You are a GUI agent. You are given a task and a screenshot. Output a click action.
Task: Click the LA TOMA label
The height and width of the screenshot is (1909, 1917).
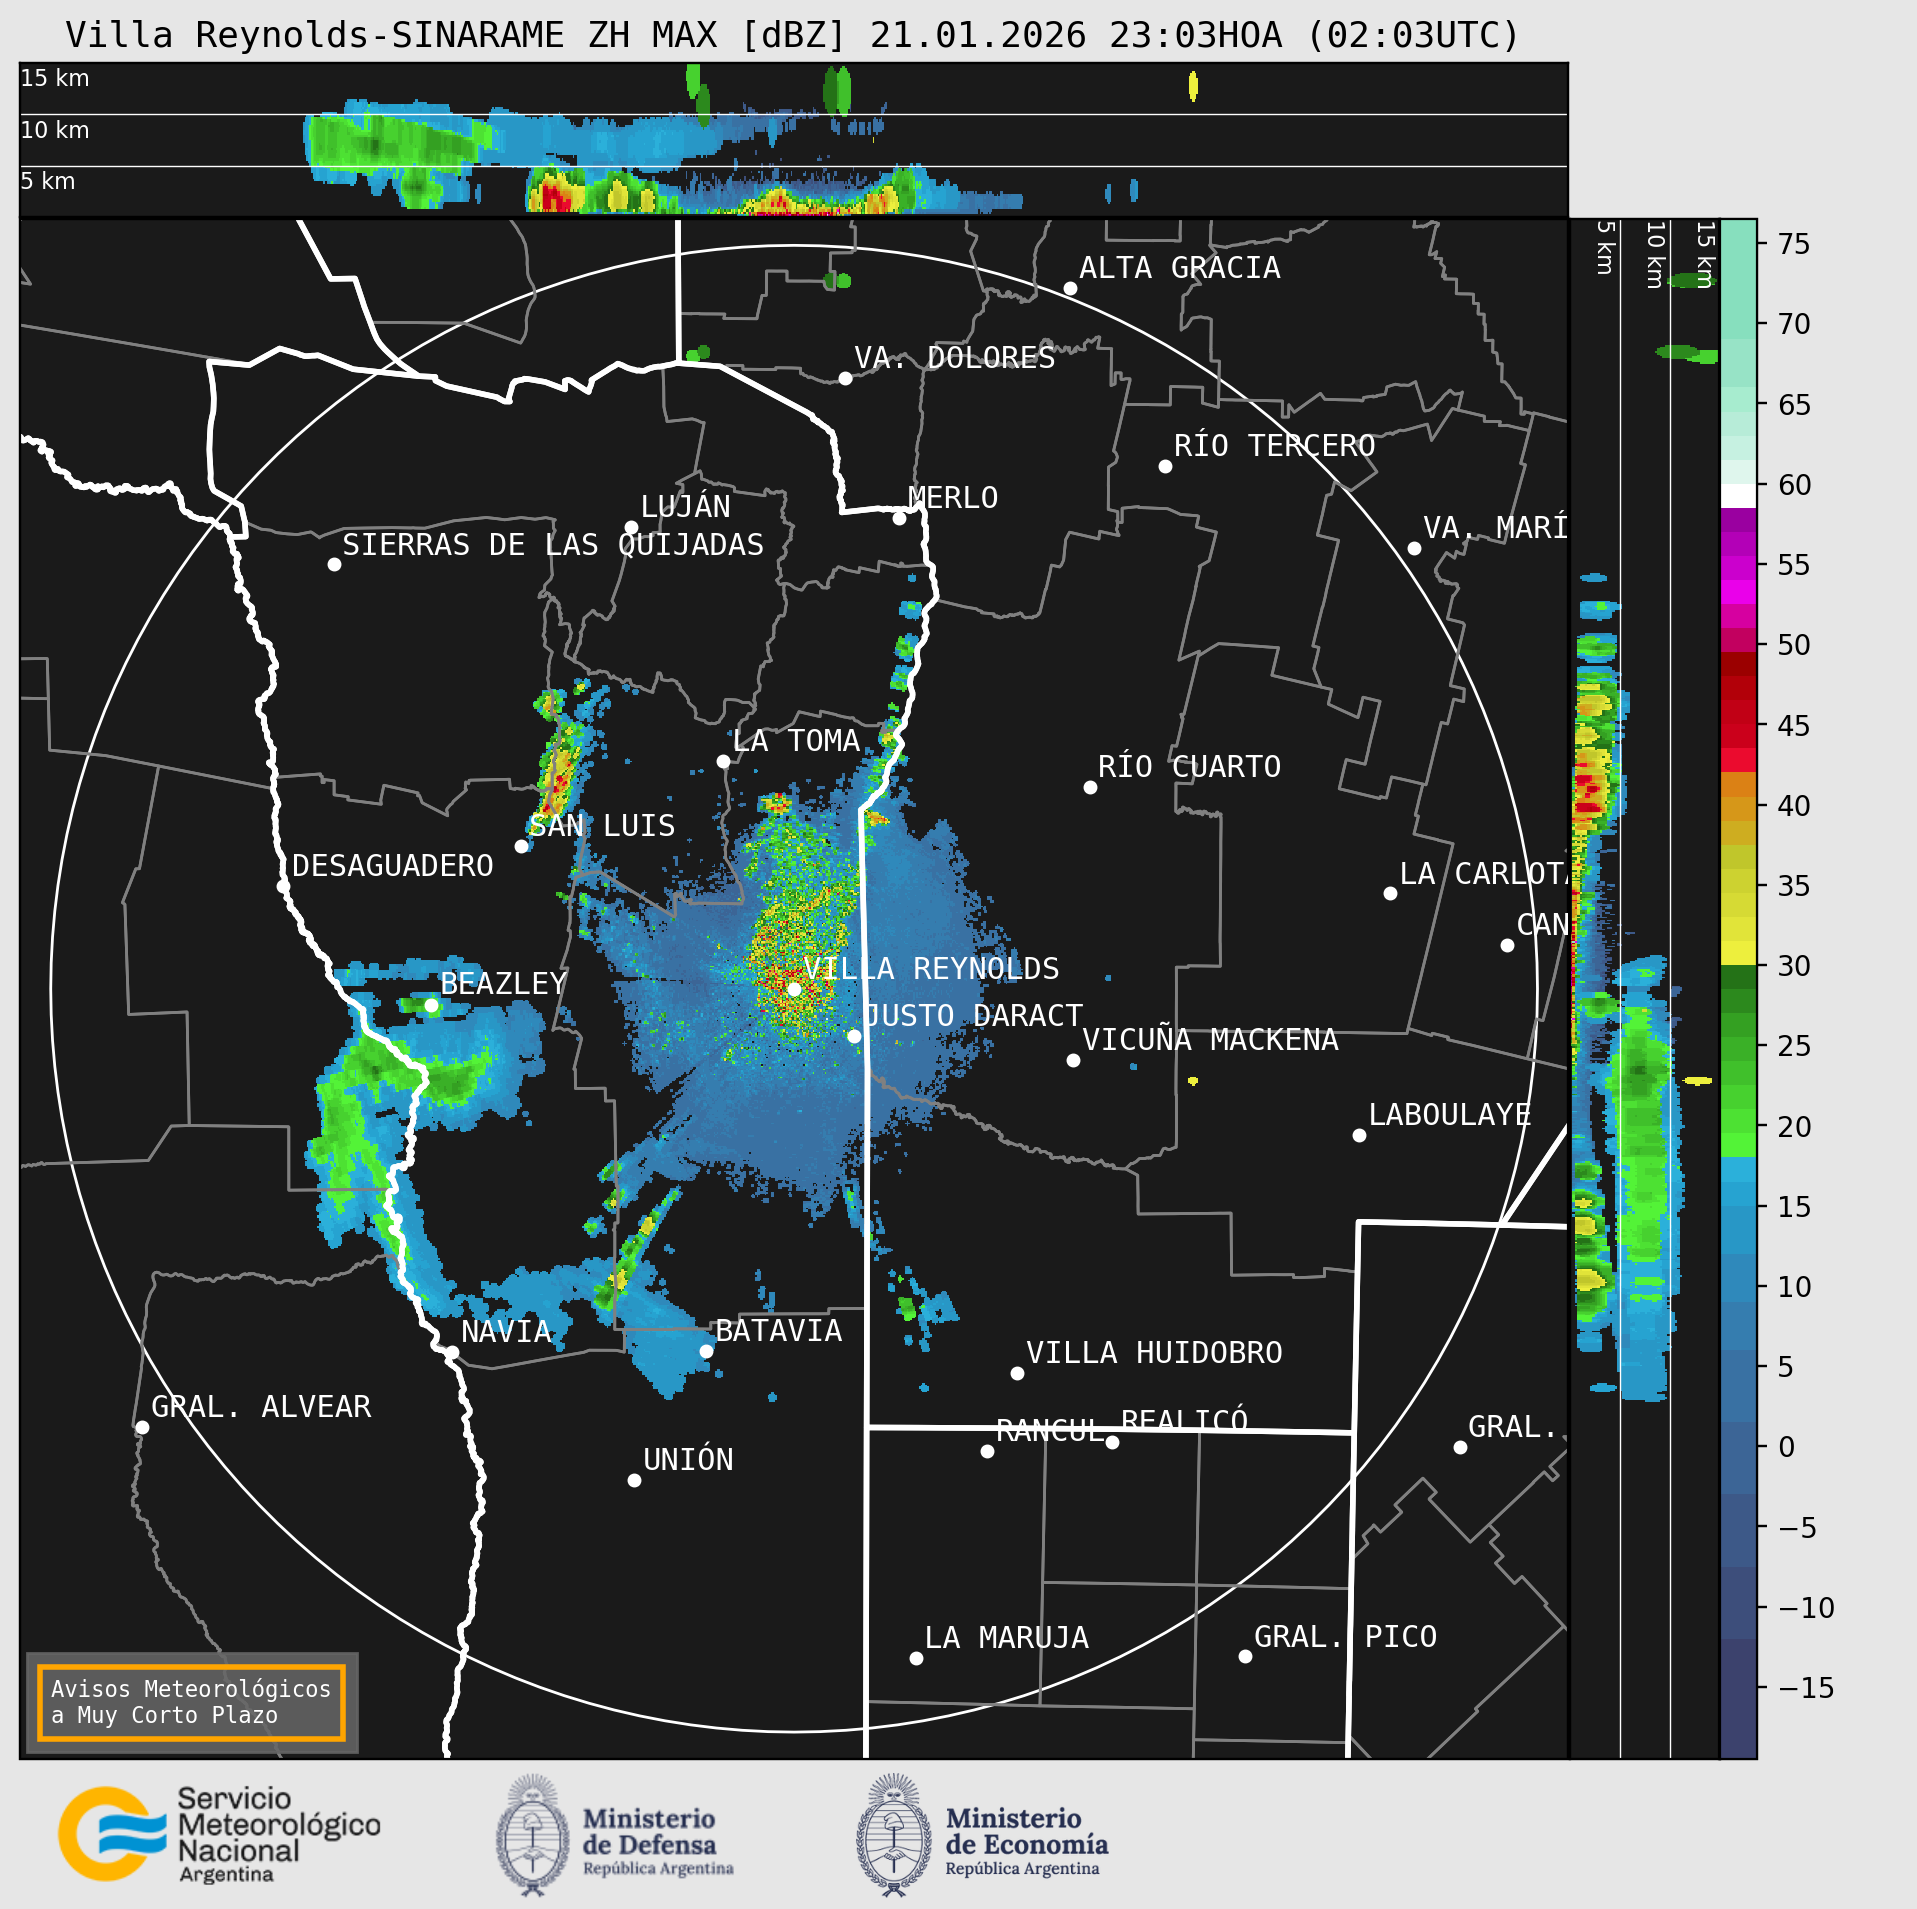(x=796, y=741)
